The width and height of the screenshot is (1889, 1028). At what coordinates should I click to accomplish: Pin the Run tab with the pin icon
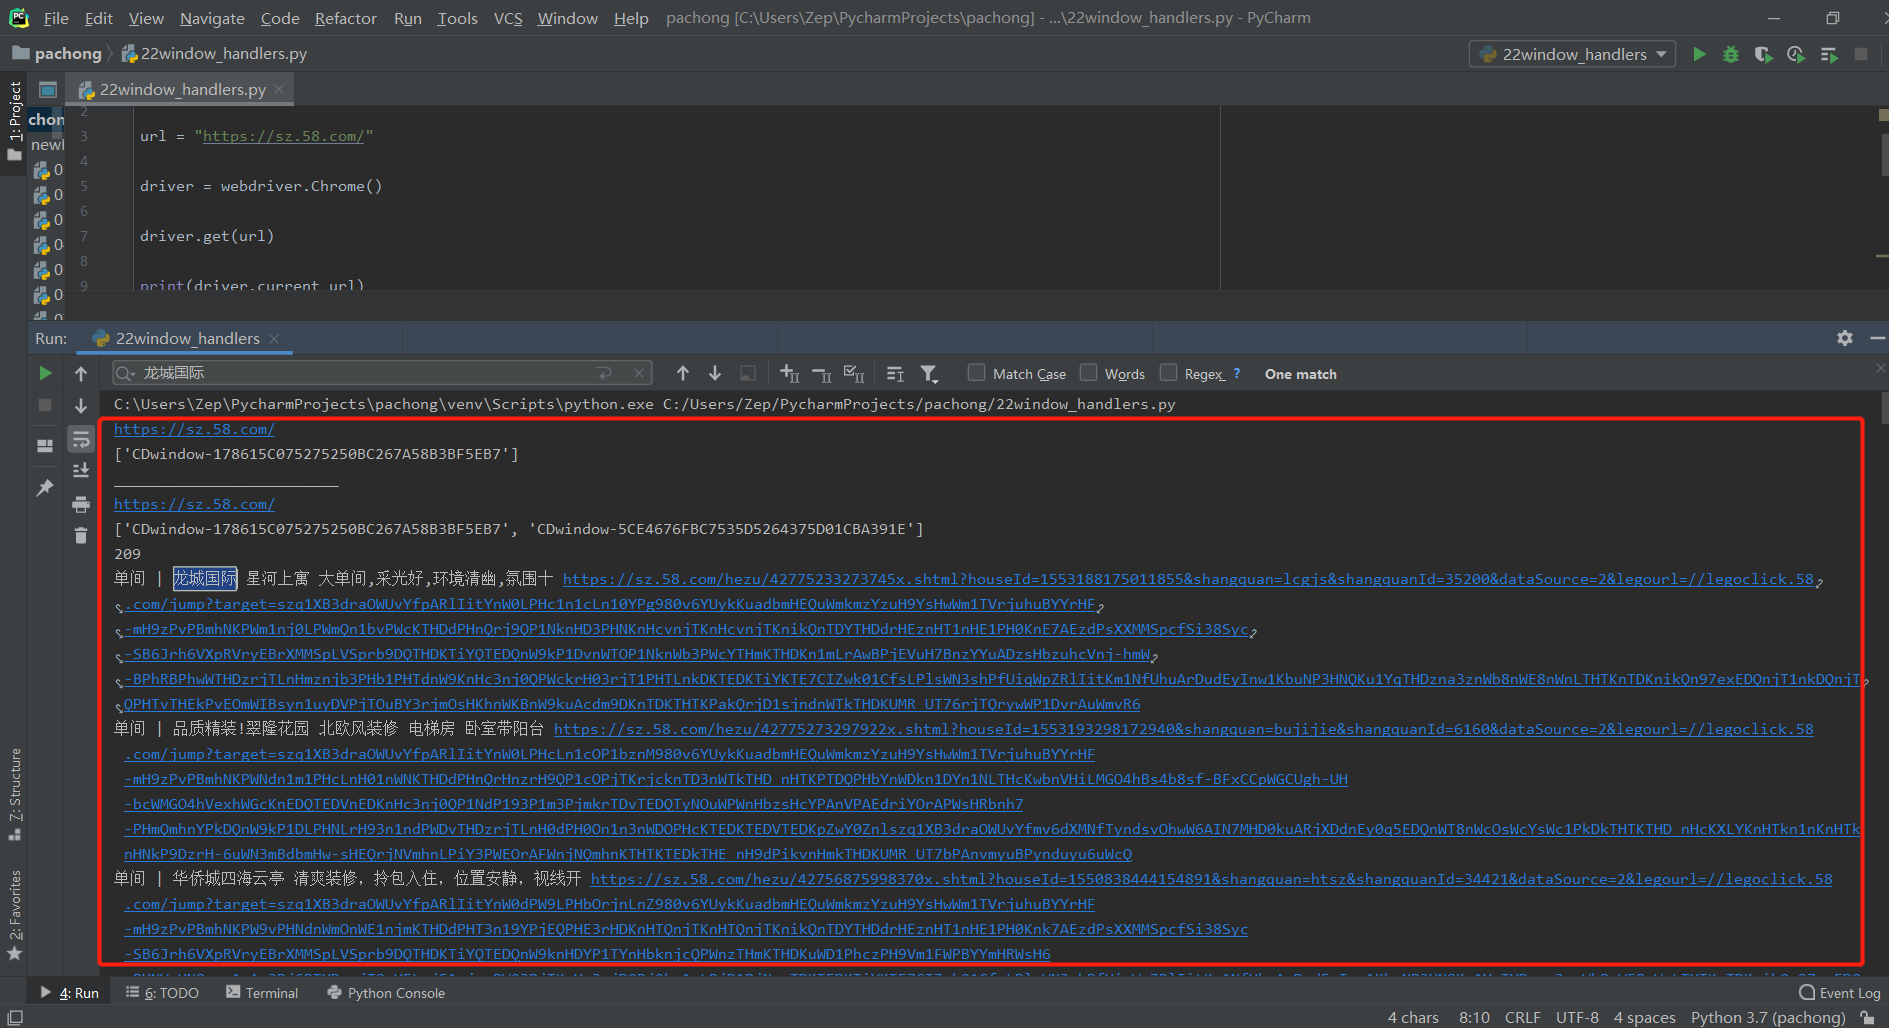[x=45, y=488]
